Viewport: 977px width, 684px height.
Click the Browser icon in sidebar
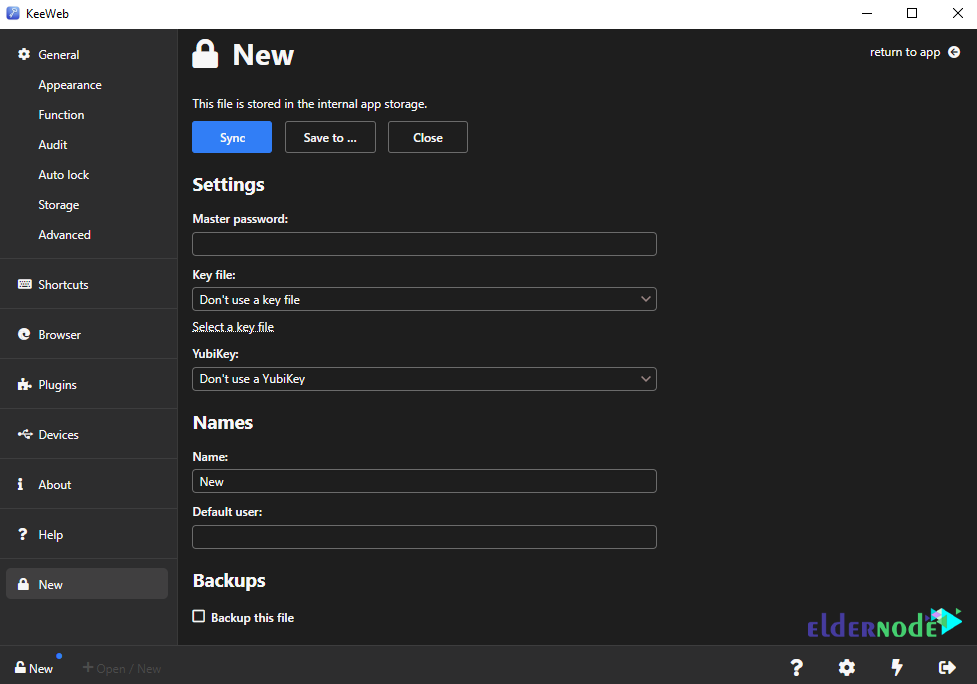pyautogui.click(x=24, y=335)
